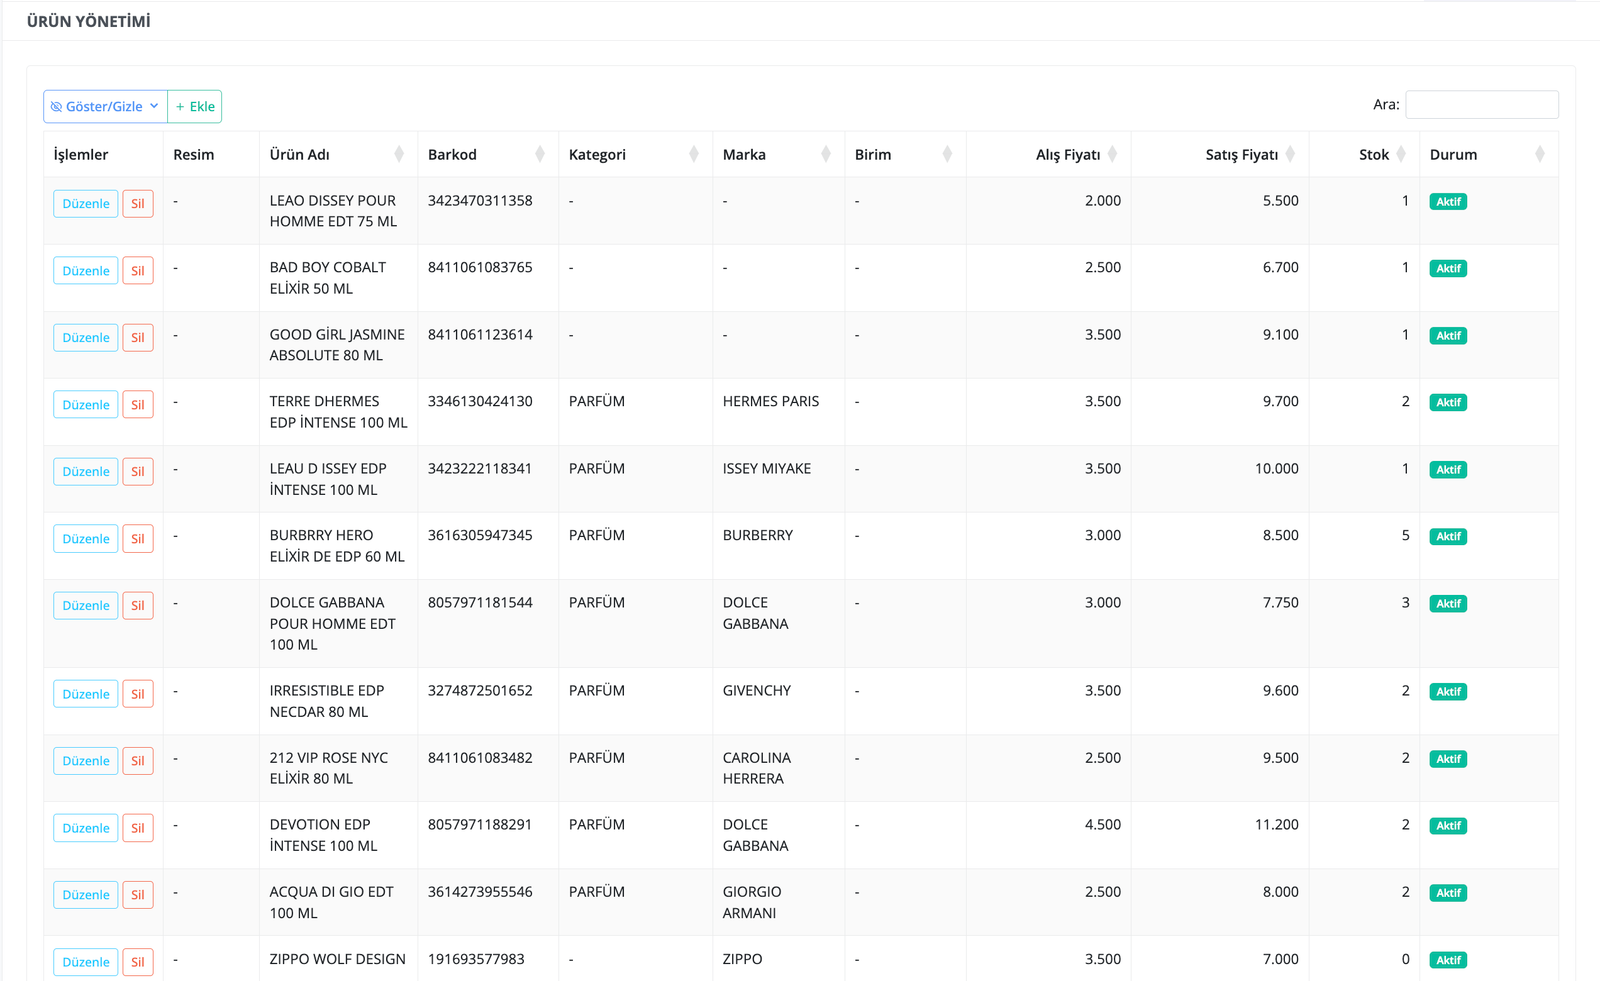The height and width of the screenshot is (981, 1600).
Task: Delete 212 VIP ROSE NYC ELİXİR row
Action: (138, 761)
